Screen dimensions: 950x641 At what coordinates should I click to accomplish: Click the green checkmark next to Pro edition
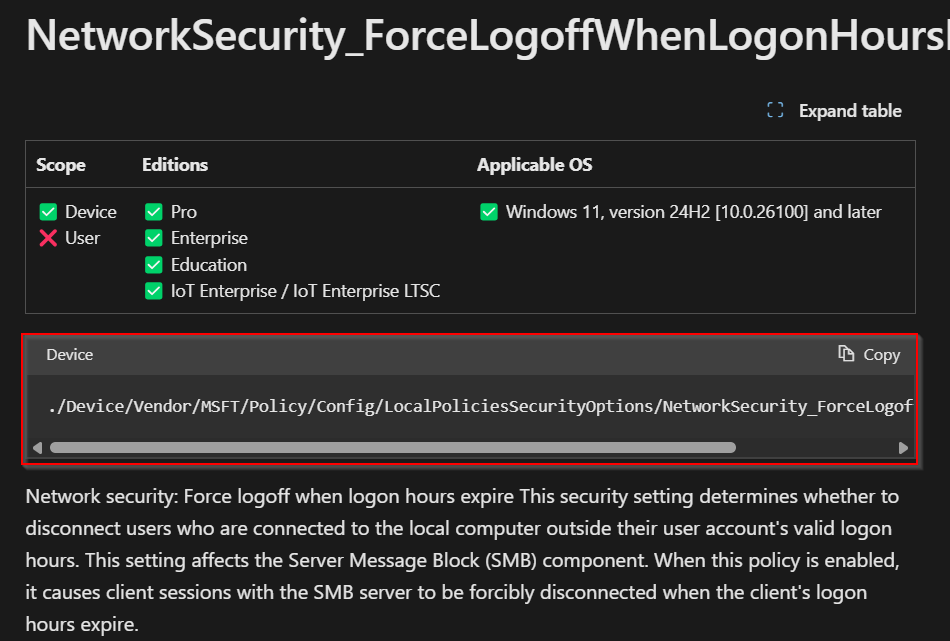(x=153, y=211)
